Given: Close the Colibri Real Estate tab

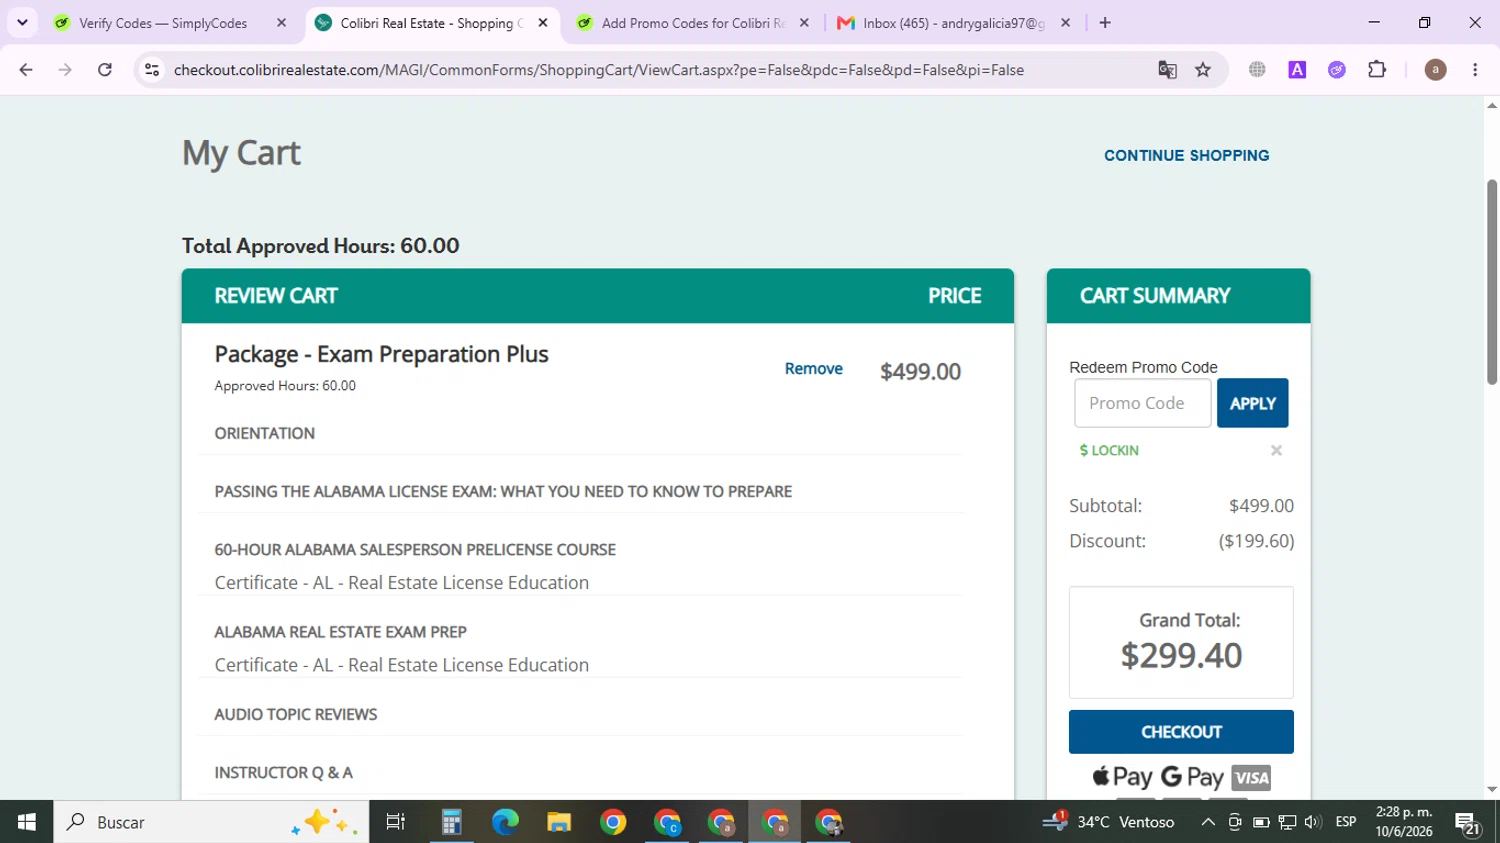Looking at the screenshot, I should [543, 23].
